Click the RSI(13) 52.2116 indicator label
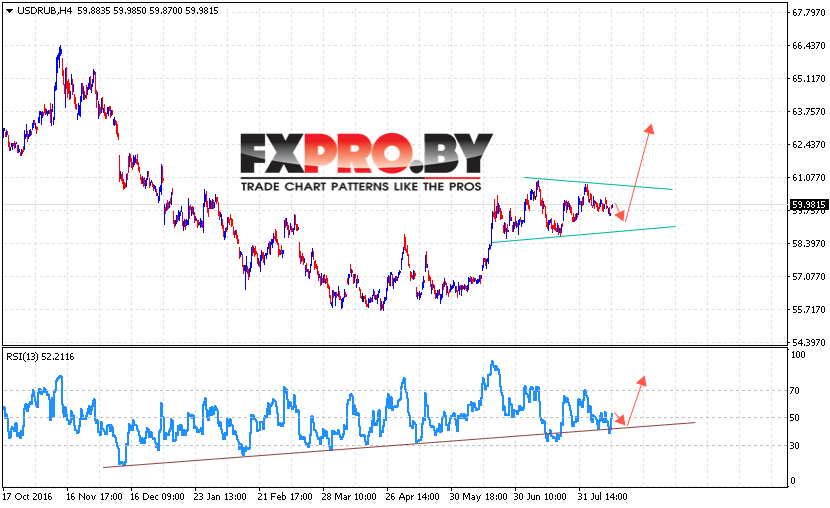 (40, 357)
